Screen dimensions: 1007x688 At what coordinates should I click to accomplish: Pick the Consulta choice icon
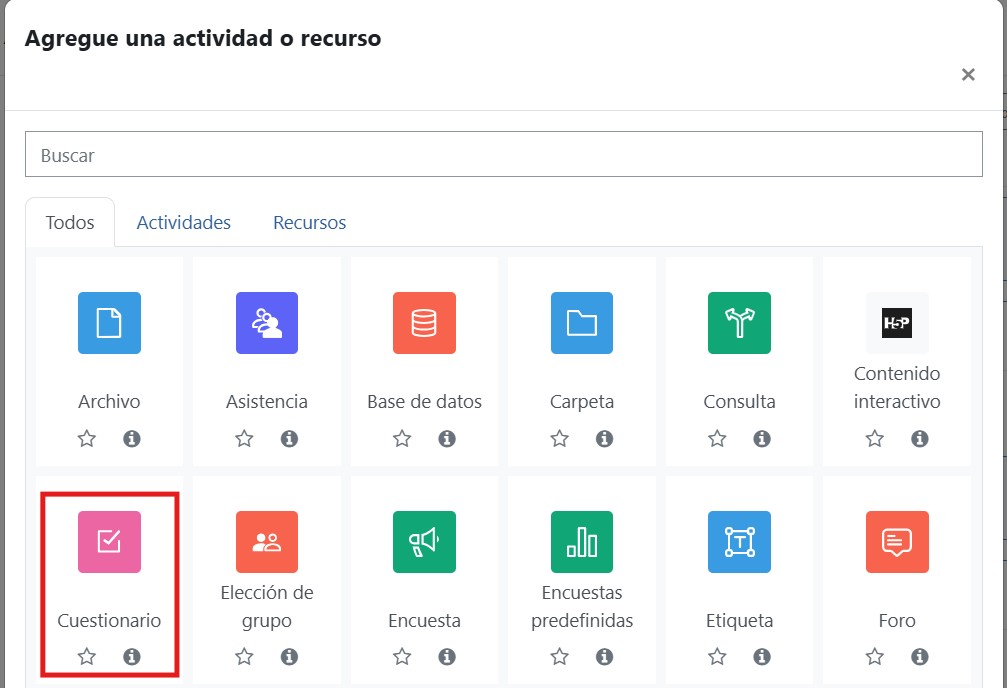pyautogui.click(x=739, y=323)
